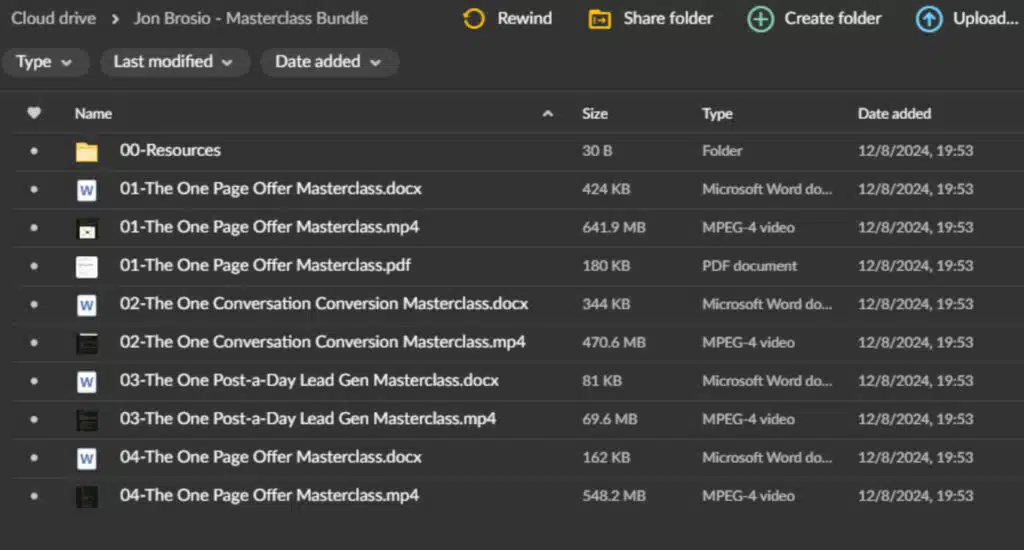
Task: Toggle favourite dot for 02-The One Conversation Conversion Masterclass.mp4
Action: [34, 343]
